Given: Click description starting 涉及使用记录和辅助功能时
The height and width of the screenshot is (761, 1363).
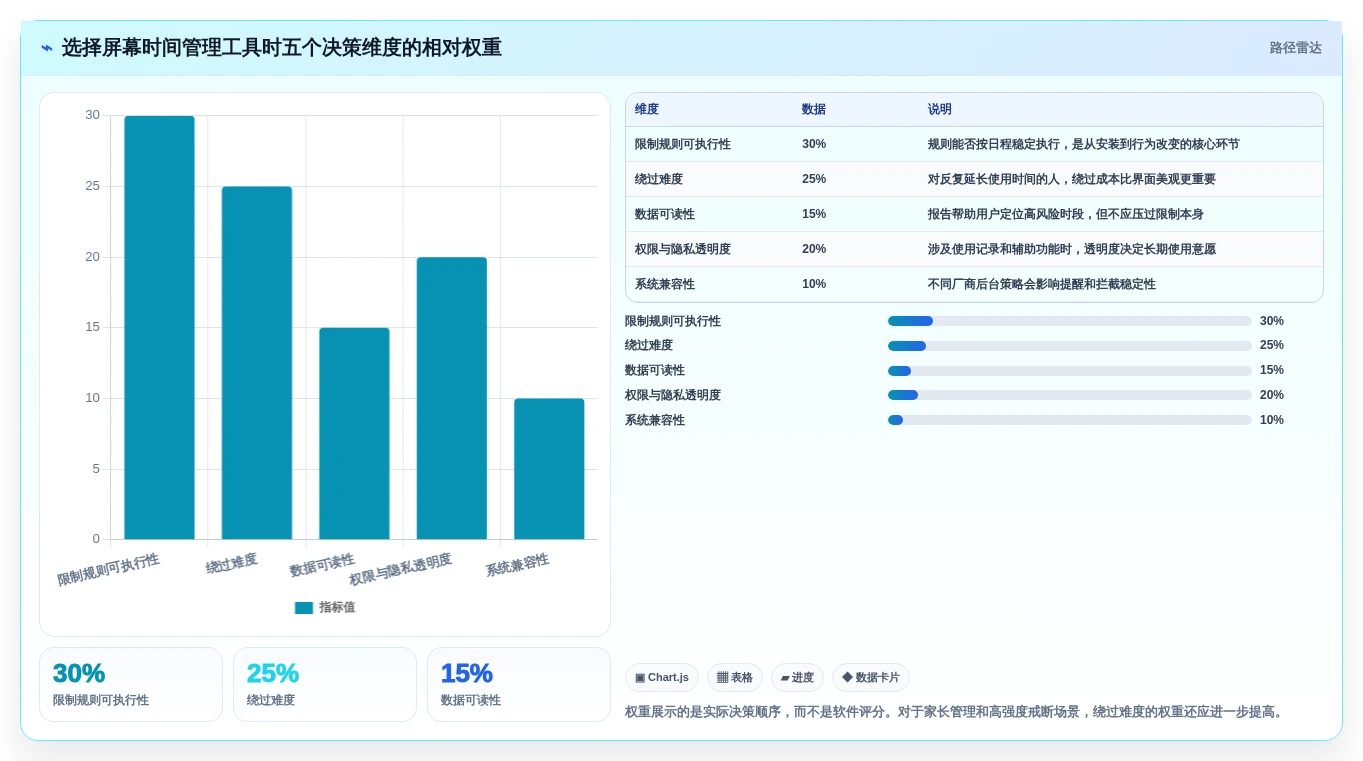Looking at the screenshot, I should [1071, 250].
